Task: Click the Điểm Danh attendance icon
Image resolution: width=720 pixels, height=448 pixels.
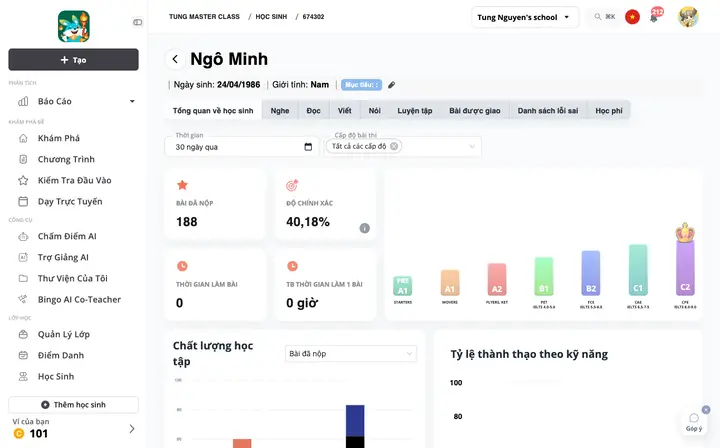Action: [x=23, y=355]
